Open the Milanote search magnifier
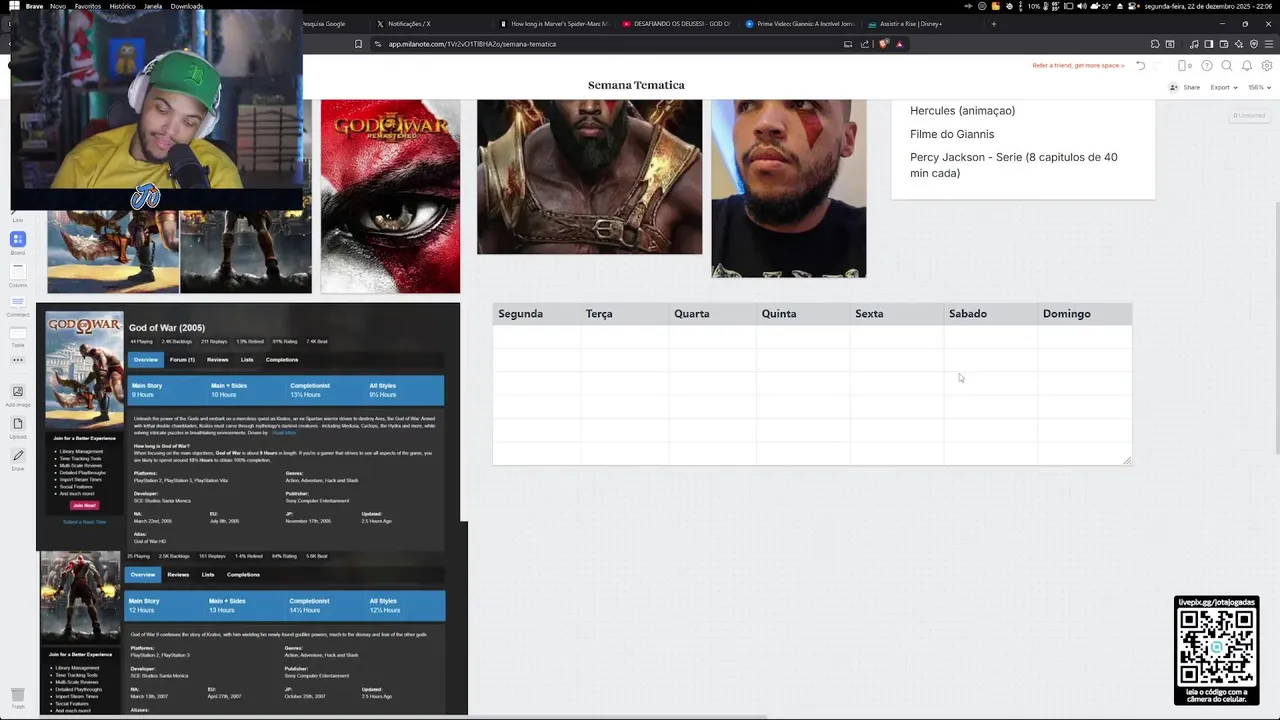1280x720 pixels. point(1227,66)
